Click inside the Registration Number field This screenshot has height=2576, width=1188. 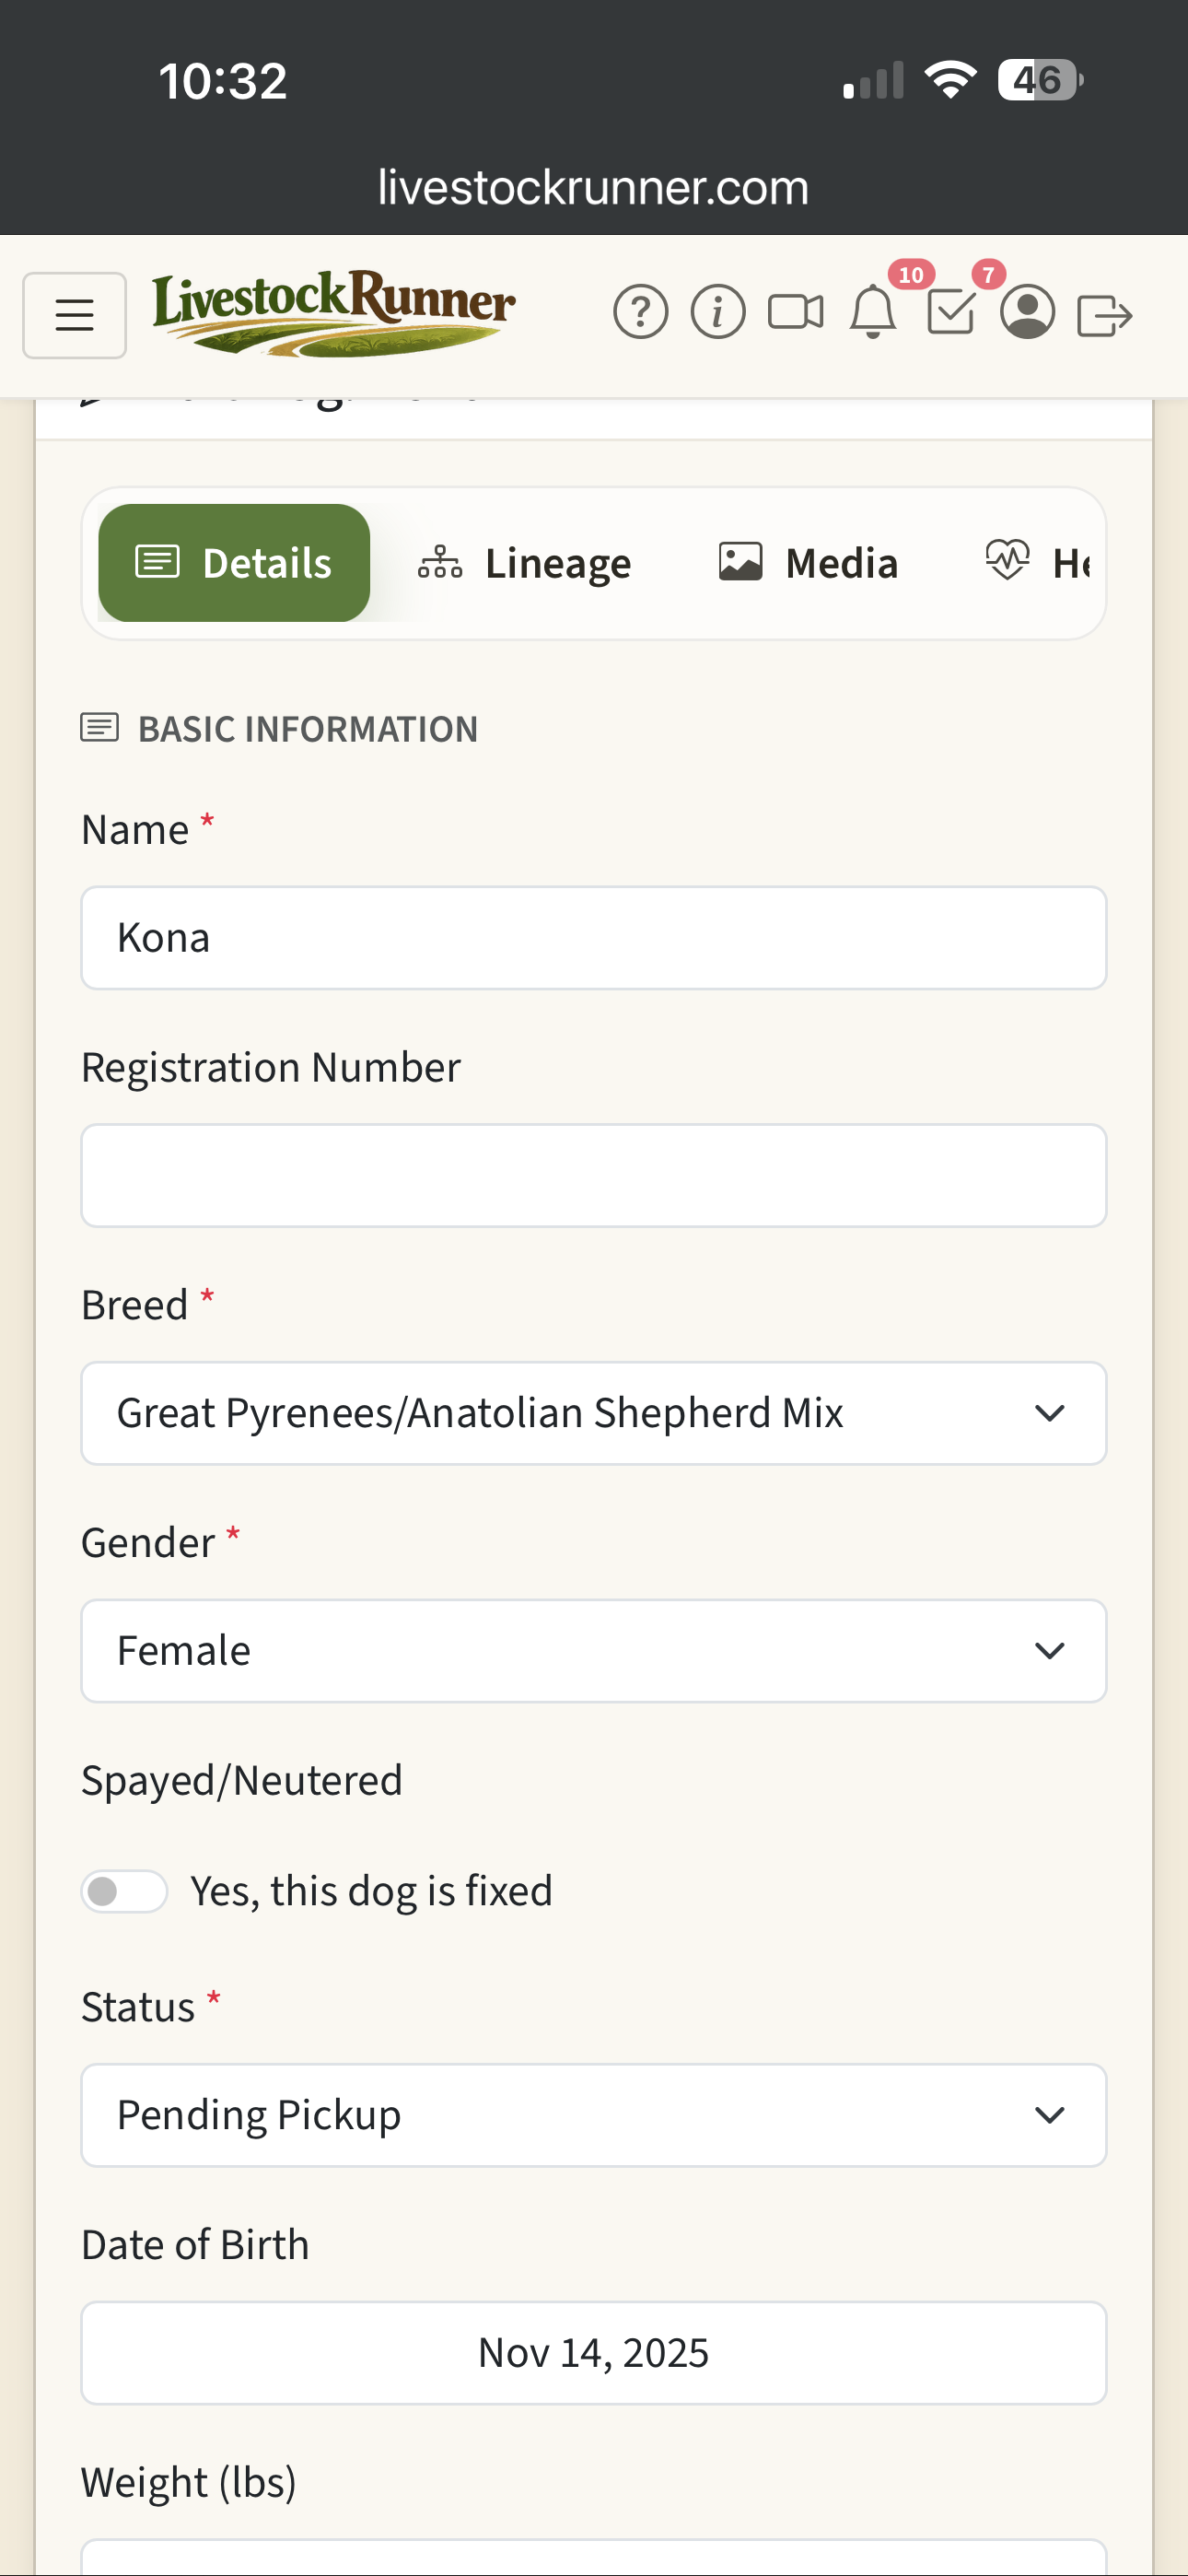tap(594, 1175)
